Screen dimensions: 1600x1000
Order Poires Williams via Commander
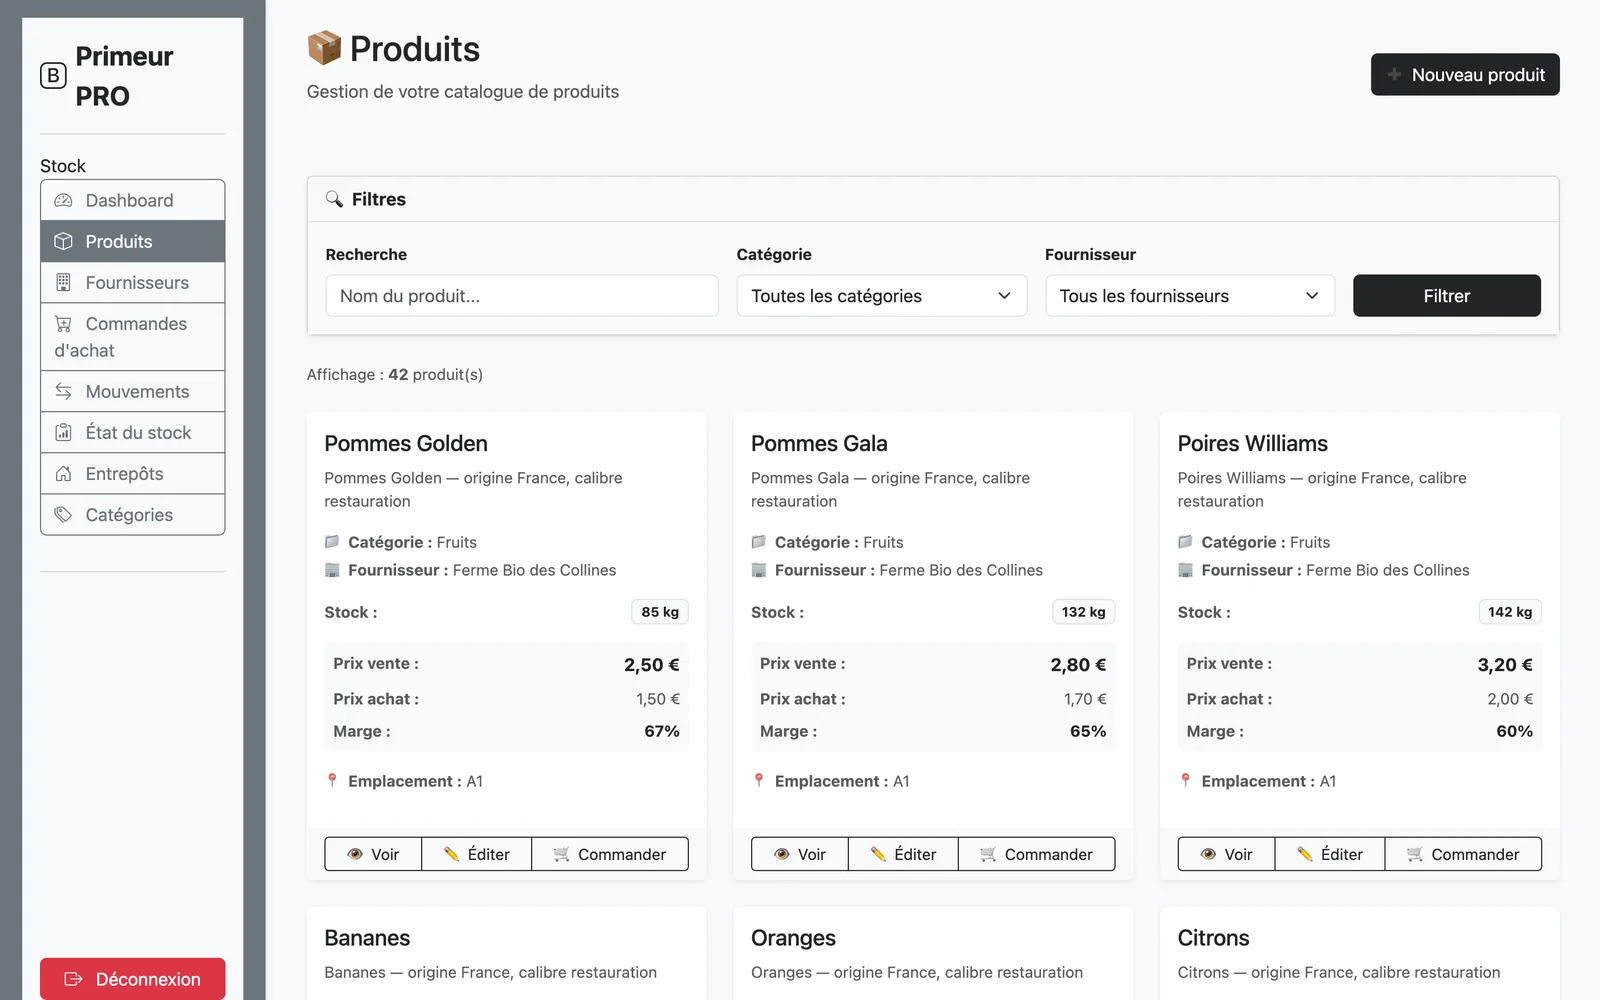point(1463,854)
